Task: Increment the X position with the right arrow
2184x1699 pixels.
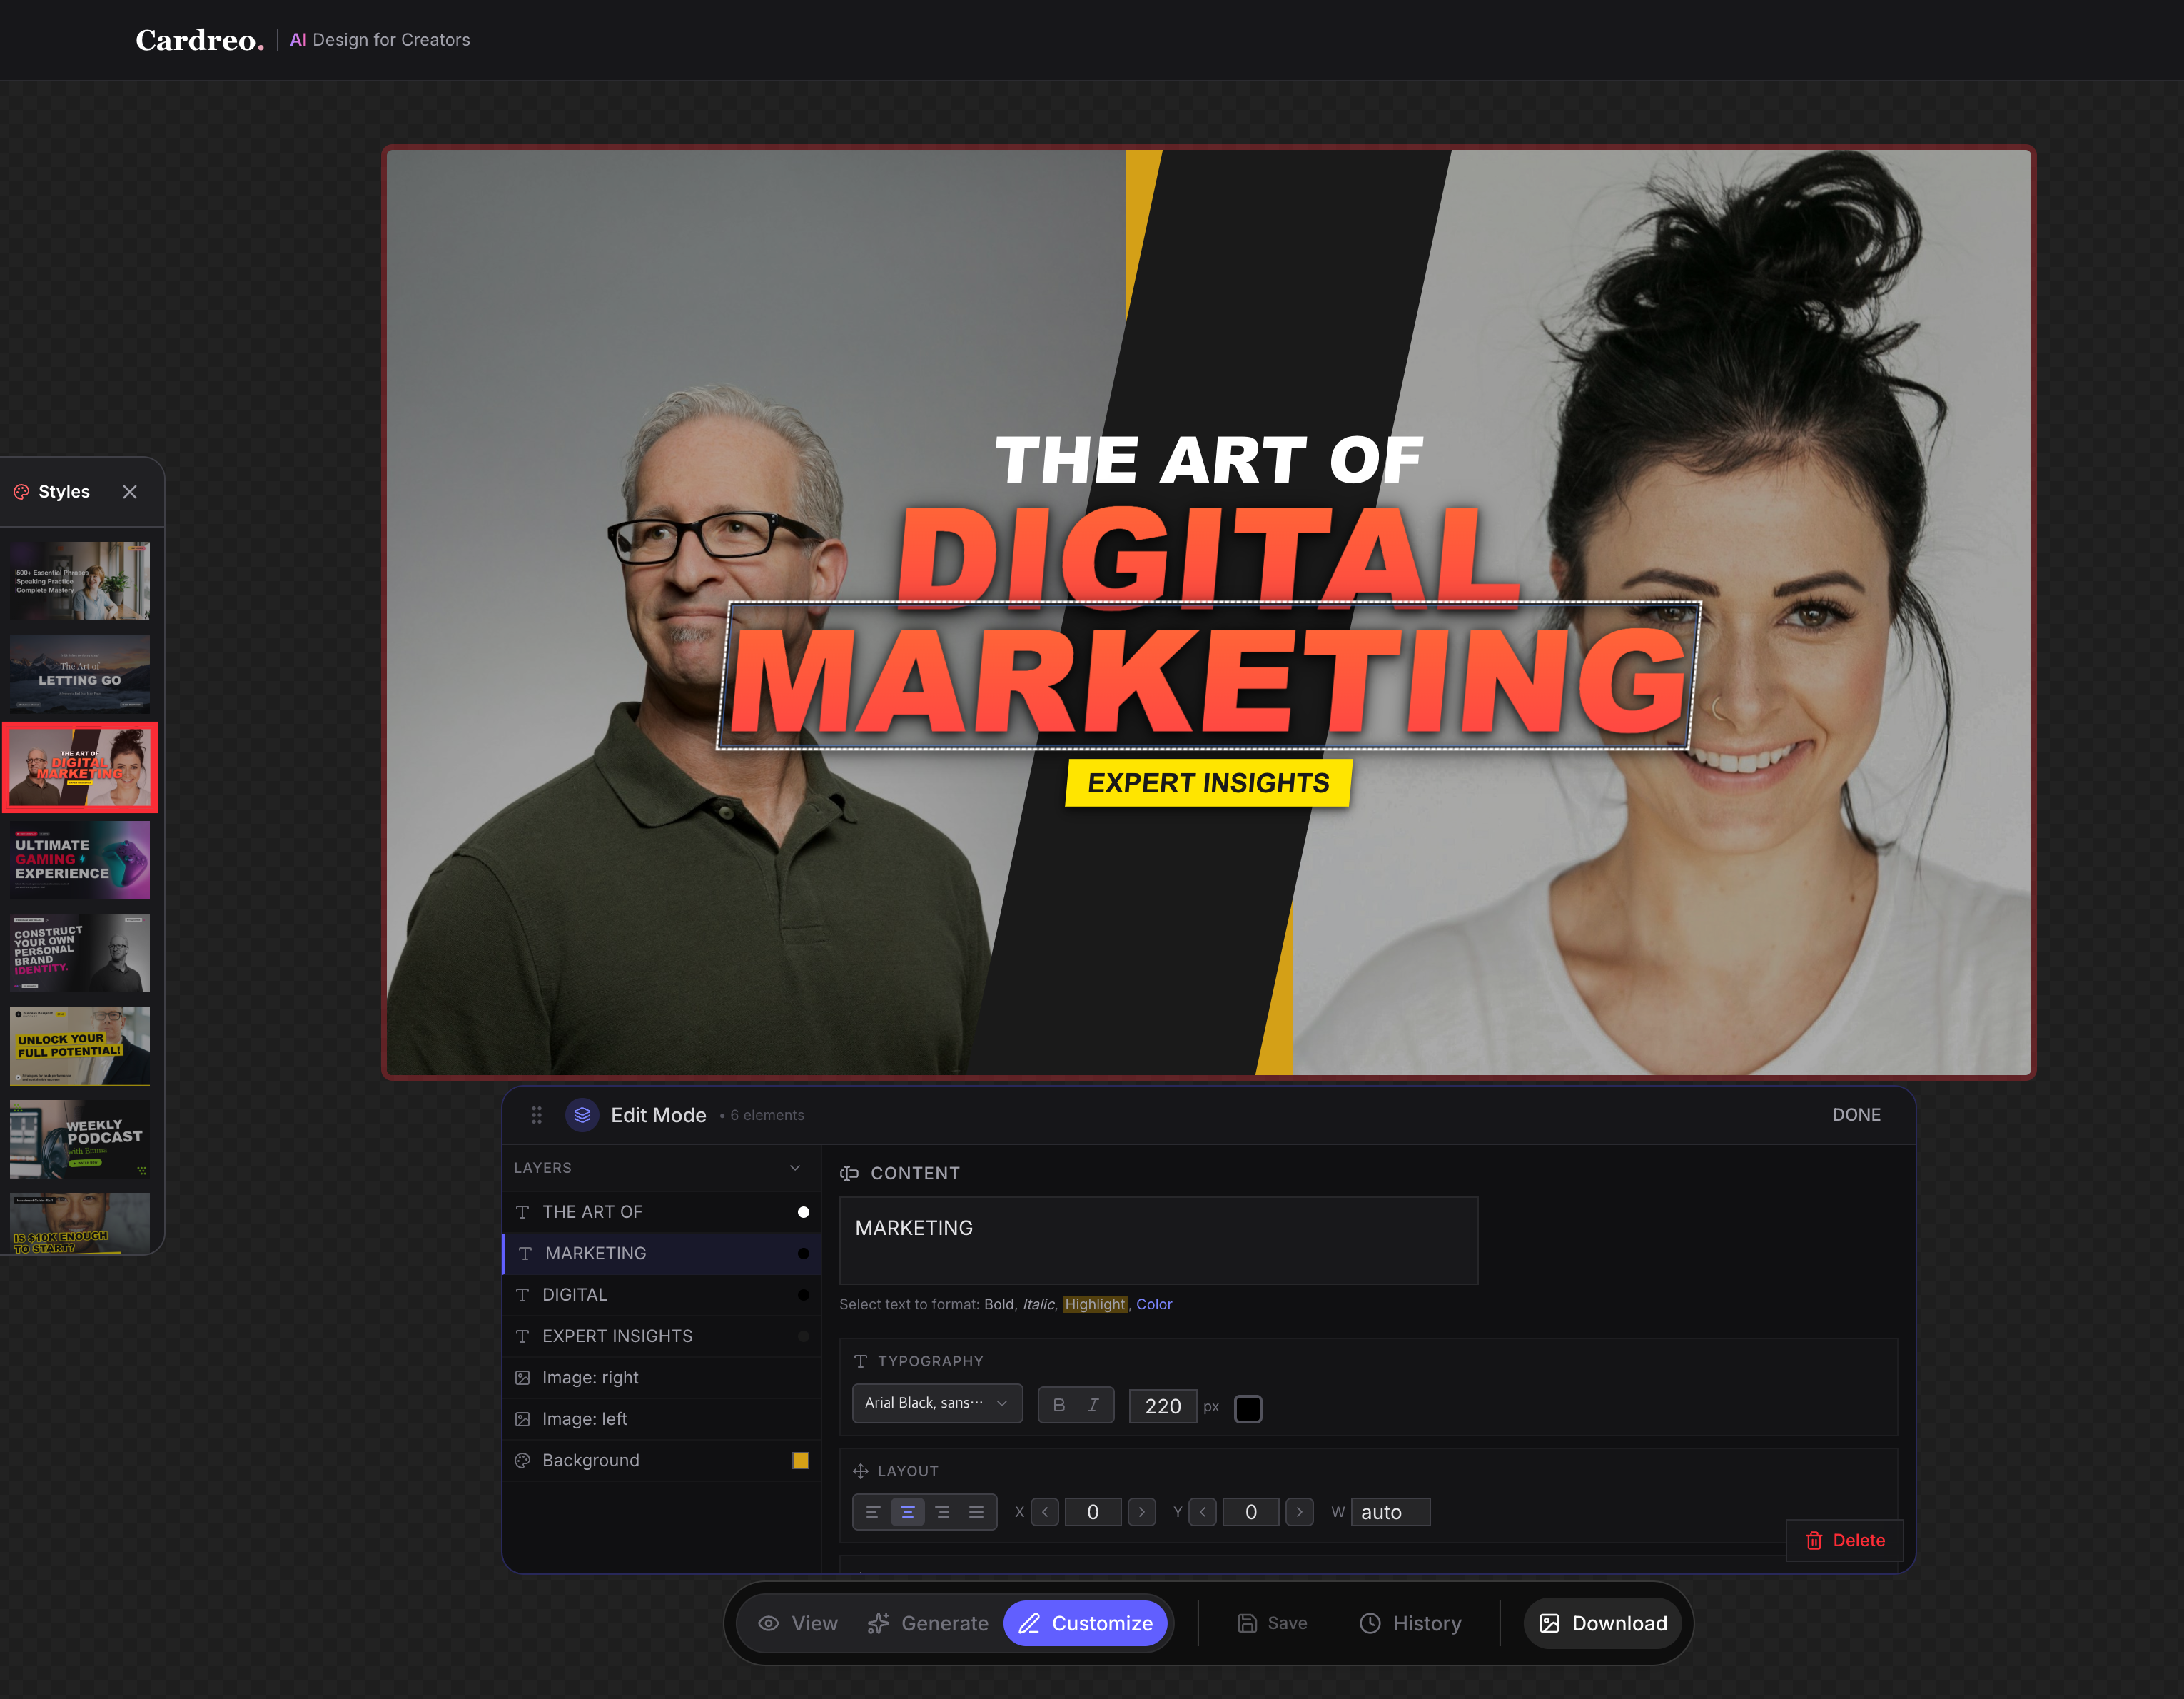Action: pos(1141,1512)
